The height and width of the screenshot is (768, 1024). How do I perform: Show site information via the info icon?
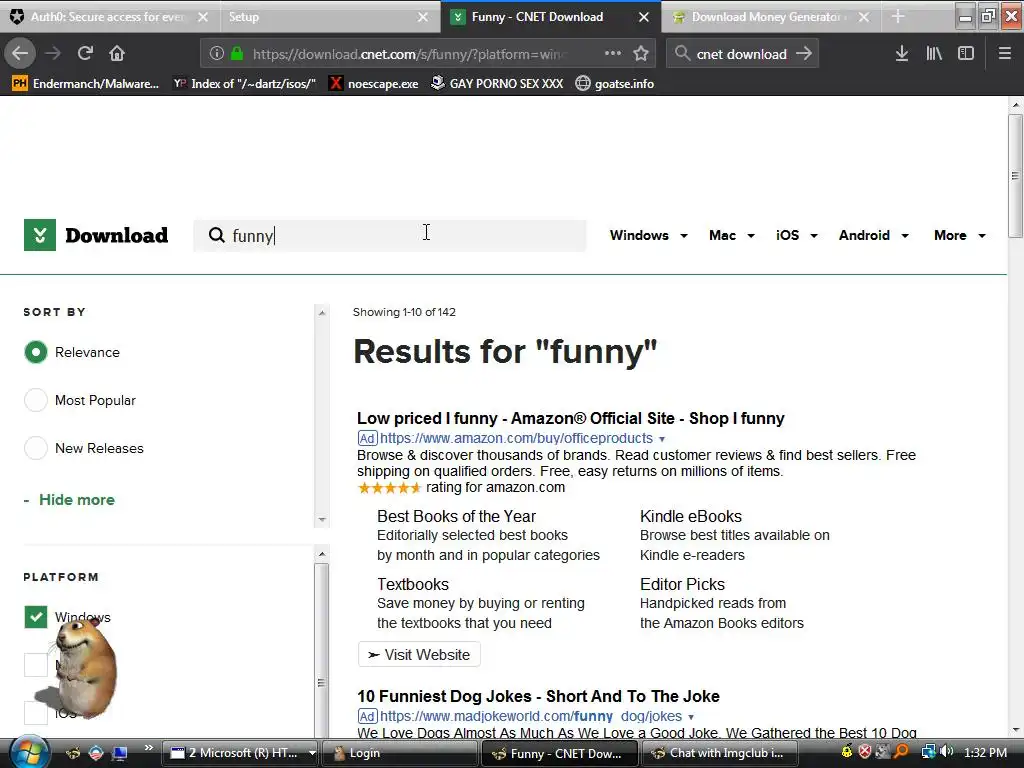[x=217, y=54]
